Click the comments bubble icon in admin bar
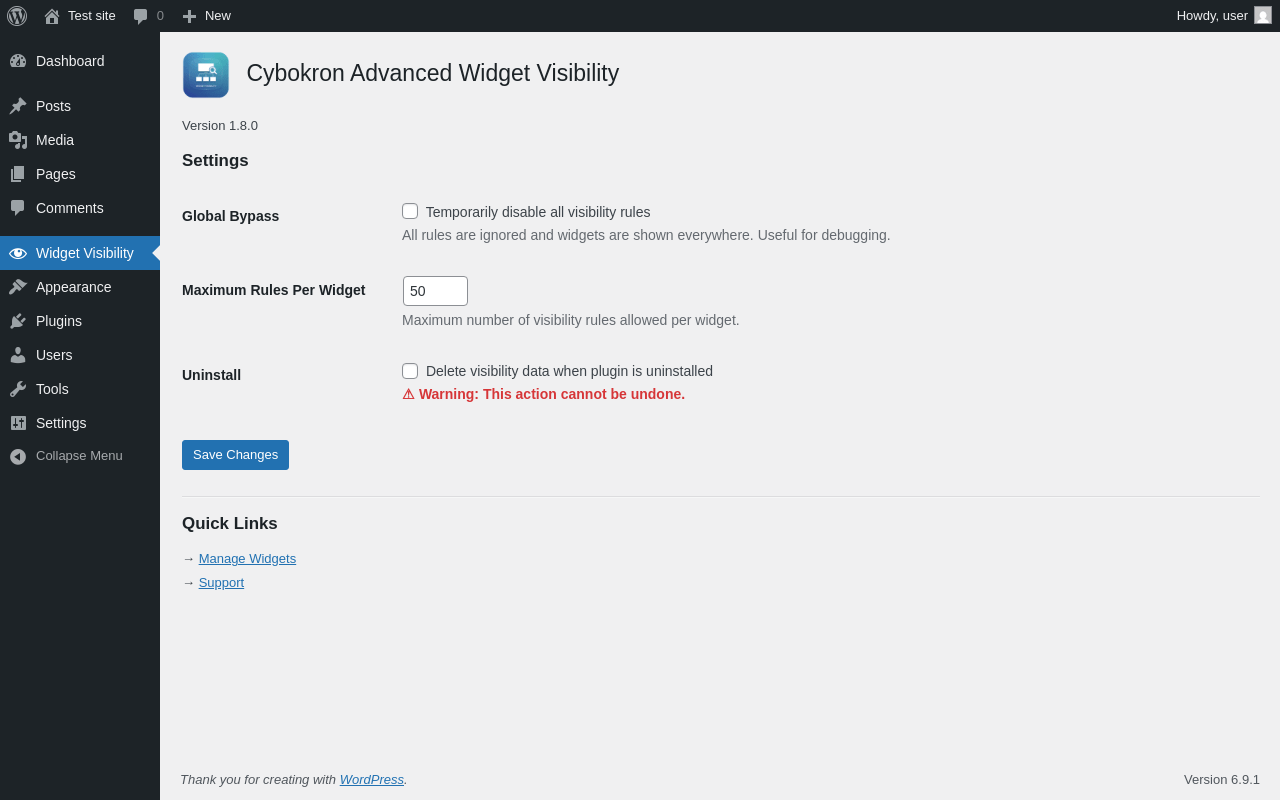 click(x=140, y=16)
